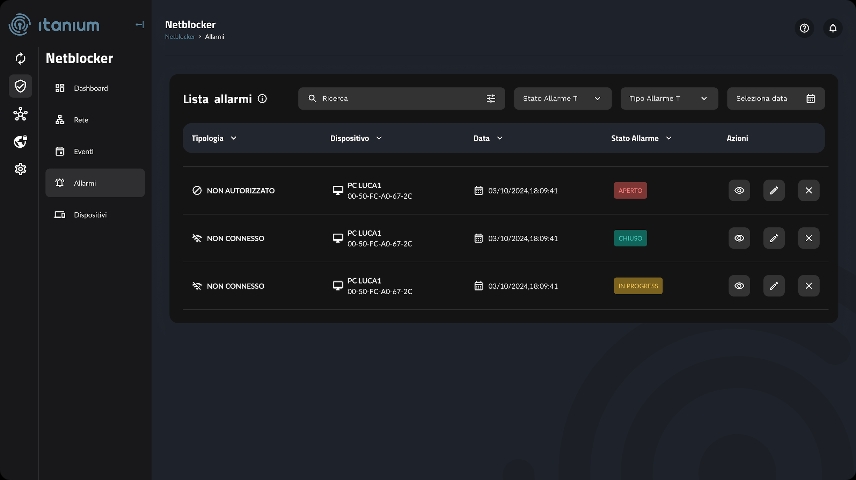This screenshot has width=856, height=480.
Task: Show details of the CHIUSO alarm
Action: 739,238
